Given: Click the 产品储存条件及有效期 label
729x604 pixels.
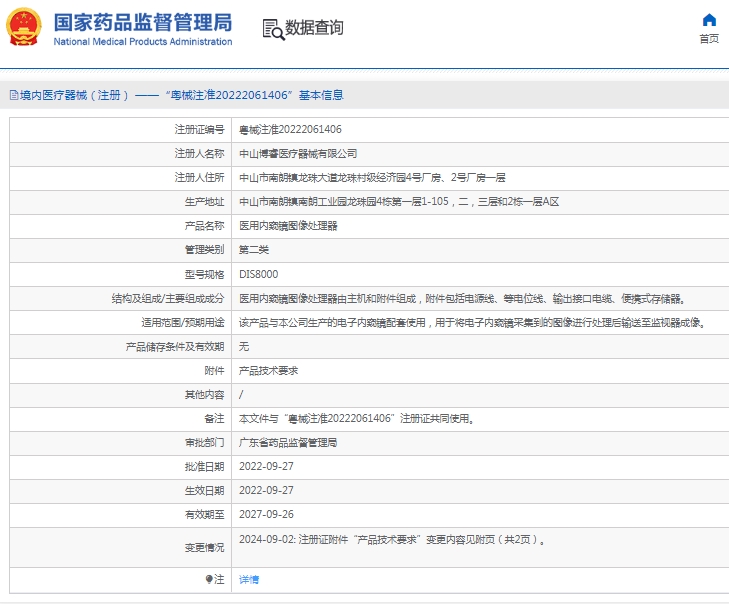Looking at the screenshot, I should (175, 347).
